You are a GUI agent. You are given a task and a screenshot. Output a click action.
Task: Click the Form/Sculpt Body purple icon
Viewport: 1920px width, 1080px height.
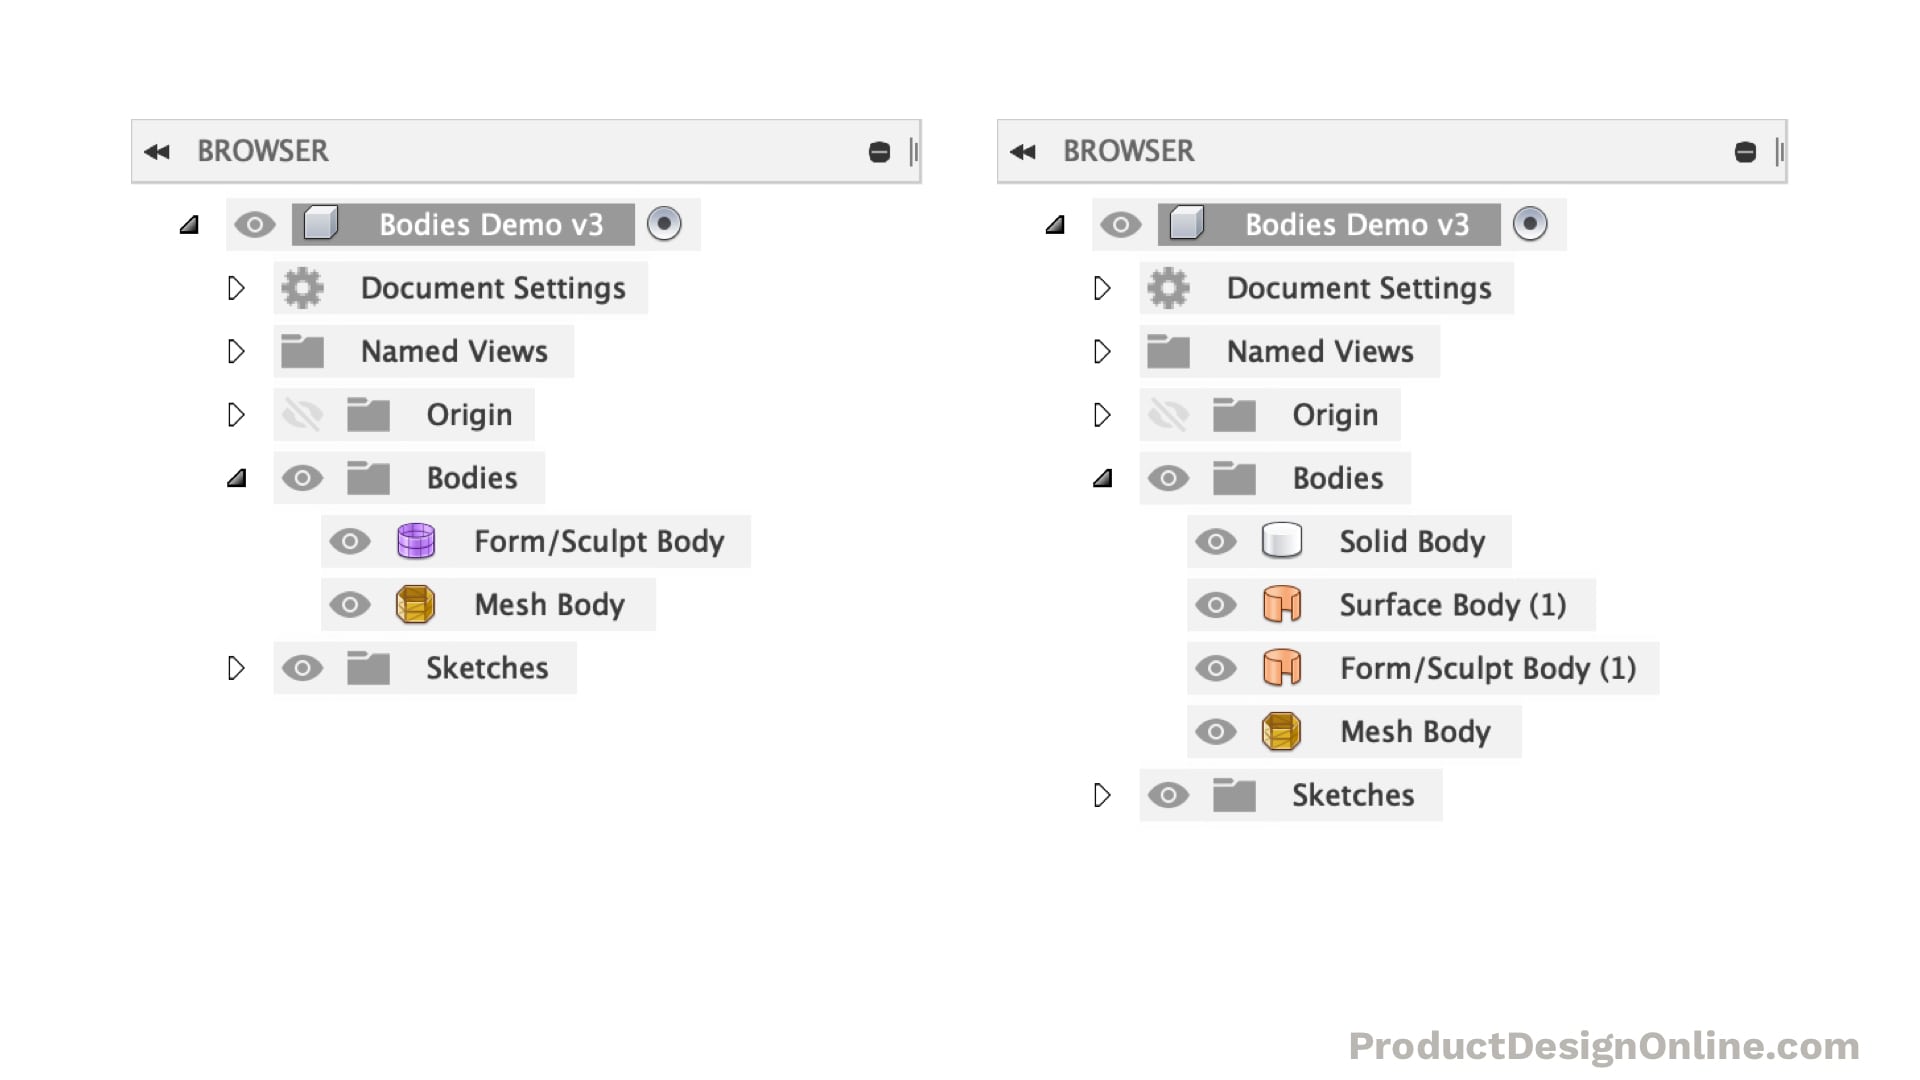pos(415,541)
